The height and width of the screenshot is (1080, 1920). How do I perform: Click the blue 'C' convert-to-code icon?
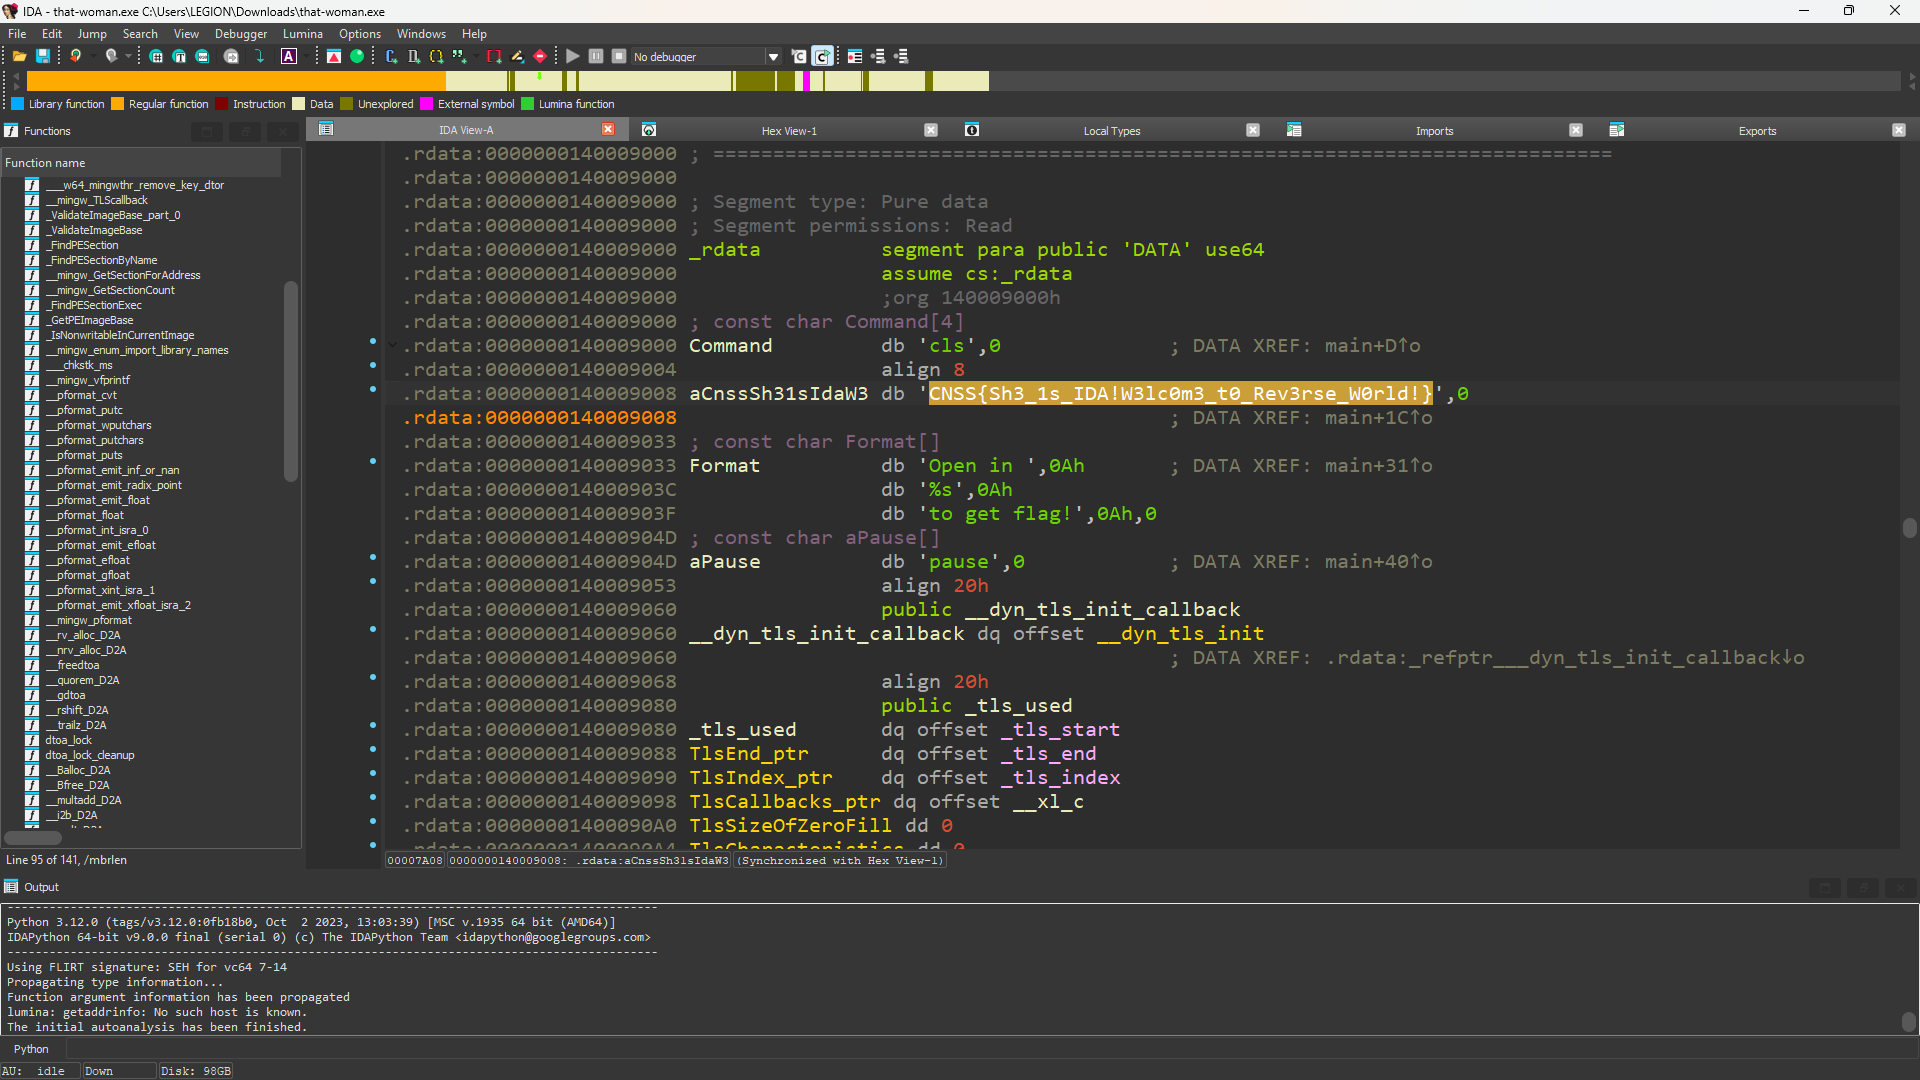[391, 57]
